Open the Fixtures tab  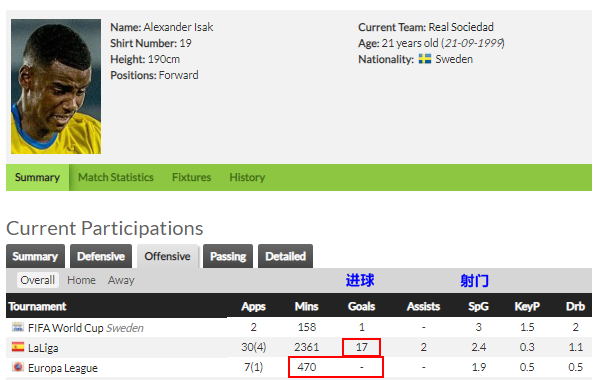click(x=191, y=177)
